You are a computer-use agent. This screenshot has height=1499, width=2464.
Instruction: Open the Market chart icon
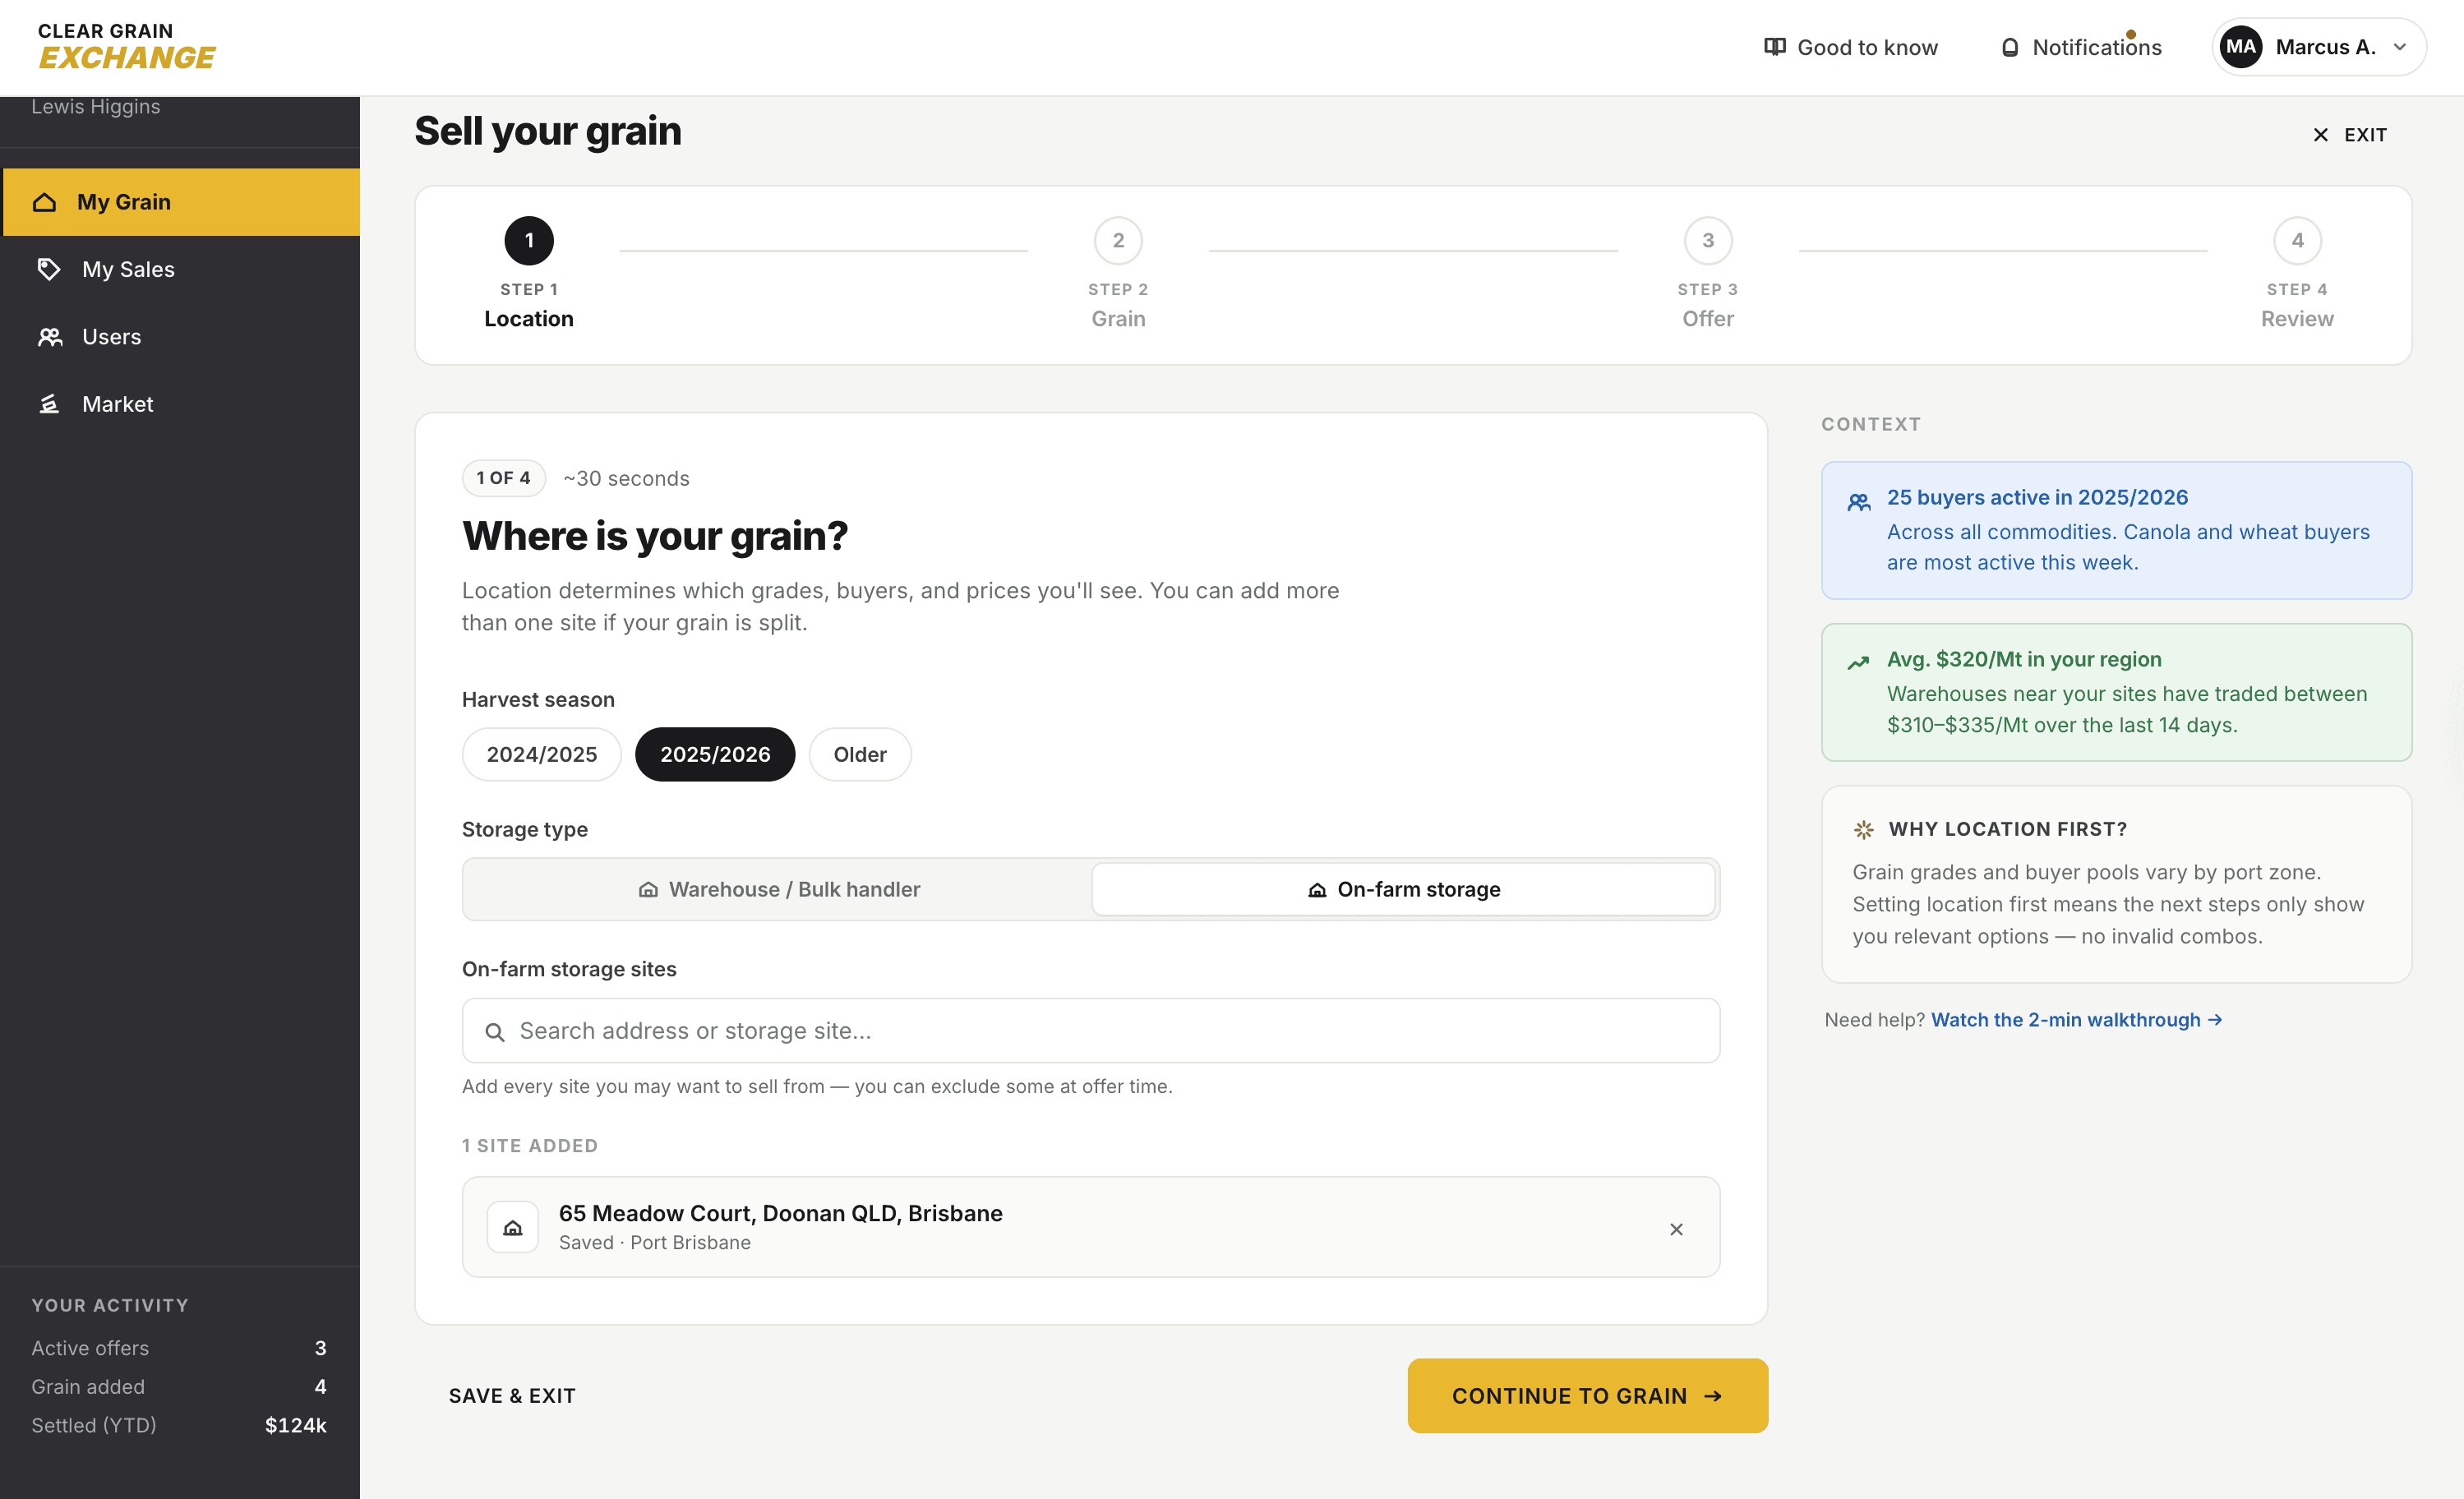pos(49,403)
